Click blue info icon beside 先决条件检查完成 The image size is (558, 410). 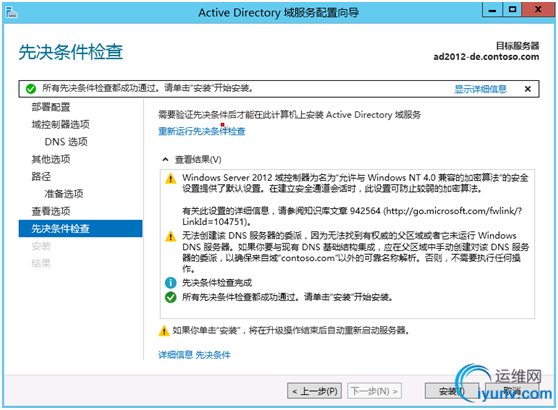coord(171,283)
